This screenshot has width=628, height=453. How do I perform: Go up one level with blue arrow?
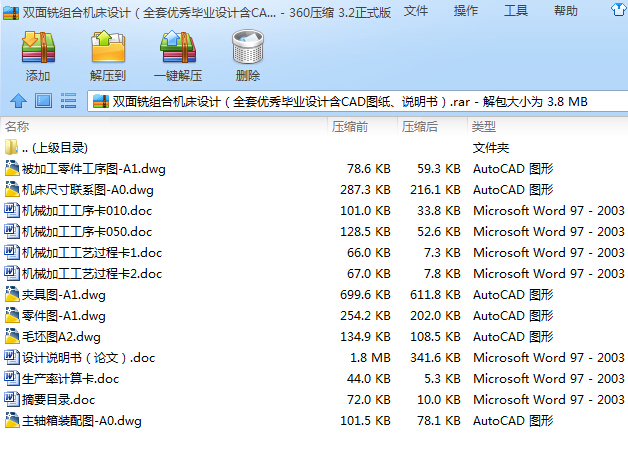pyautogui.click(x=18, y=101)
